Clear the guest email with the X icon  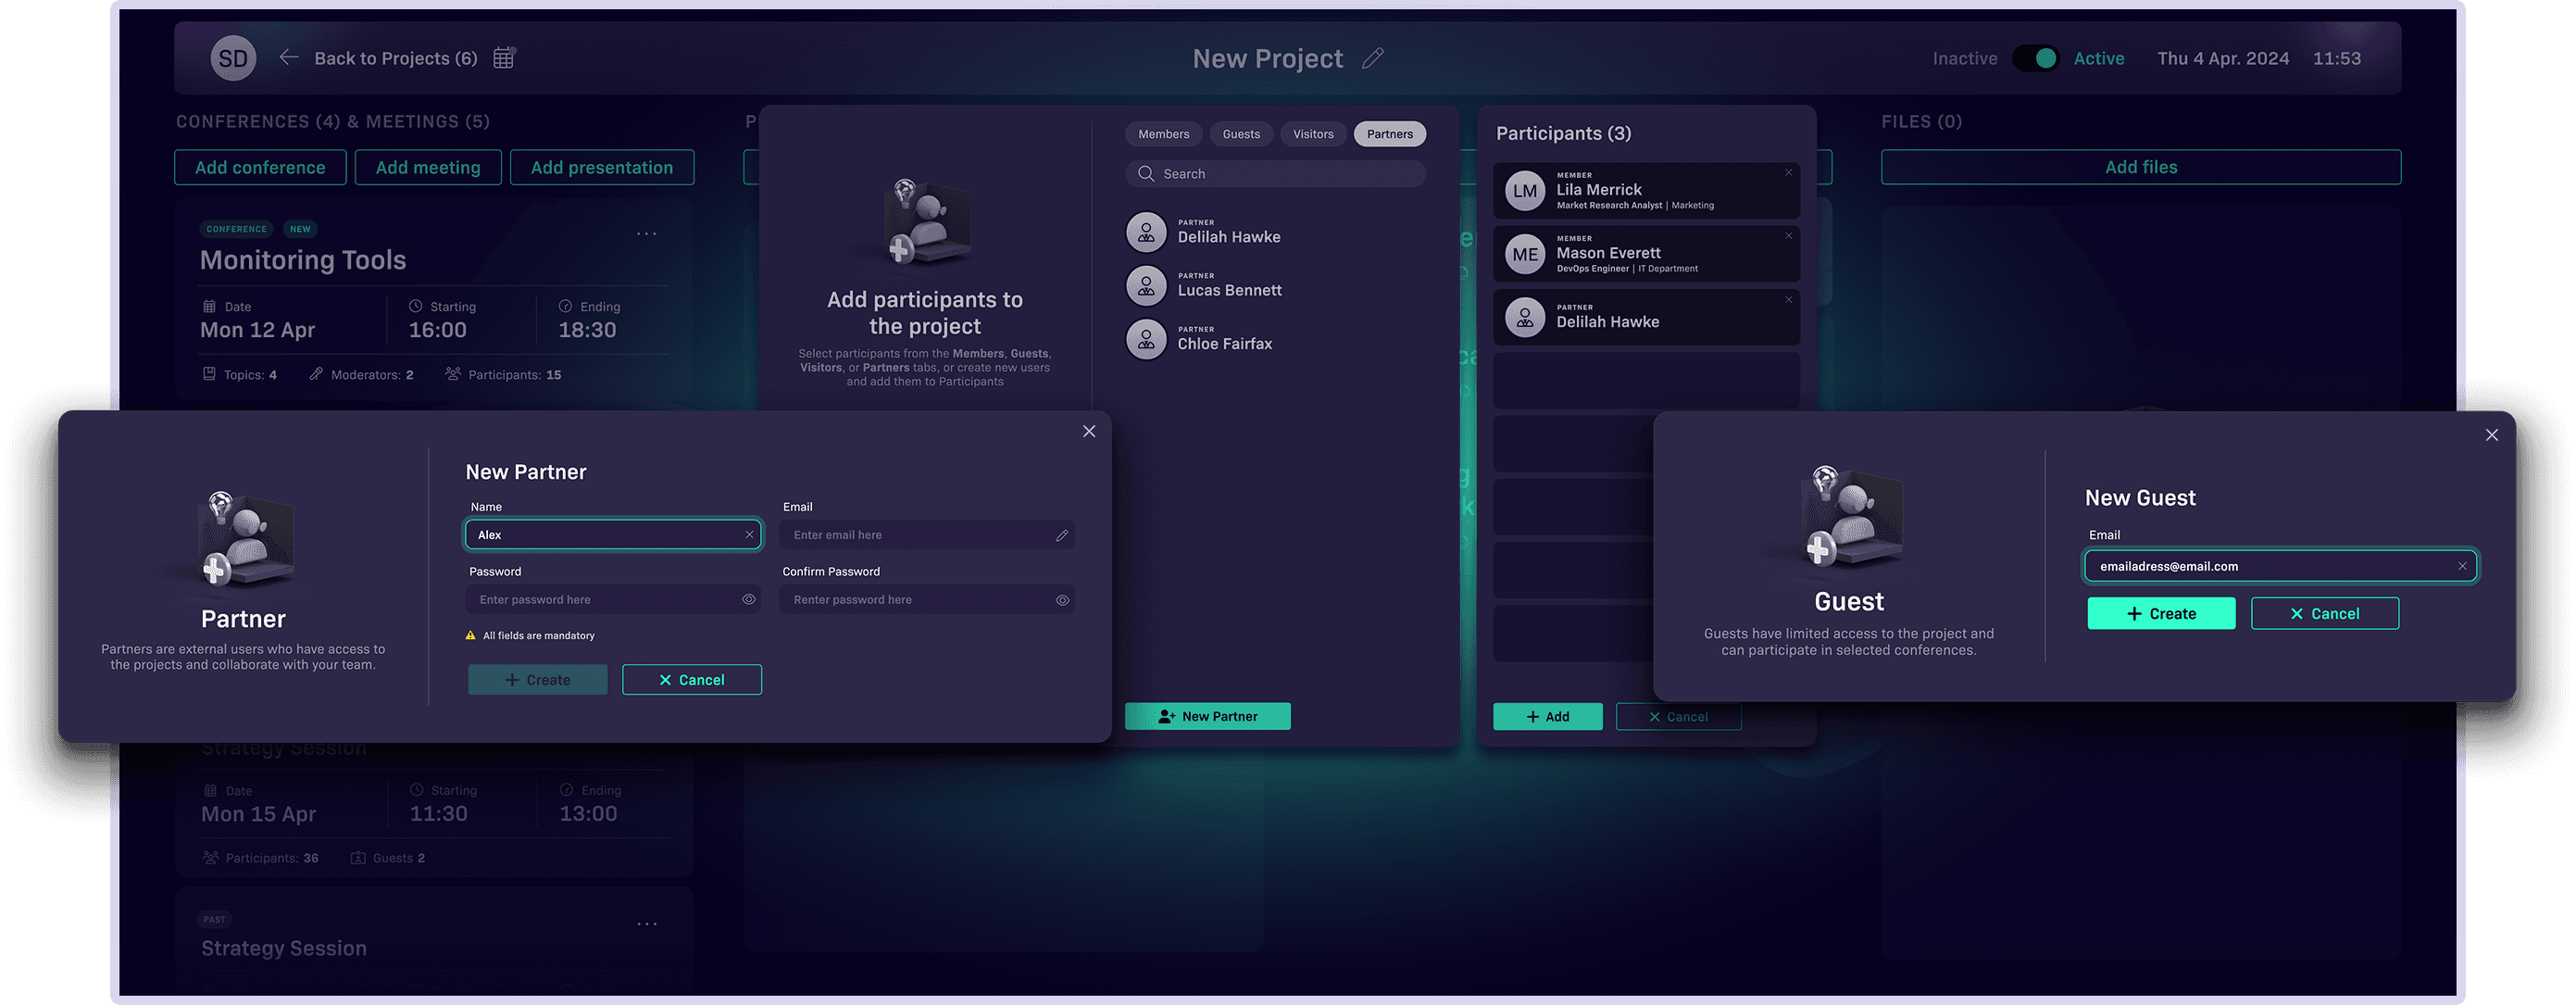click(x=2462, y=567)
